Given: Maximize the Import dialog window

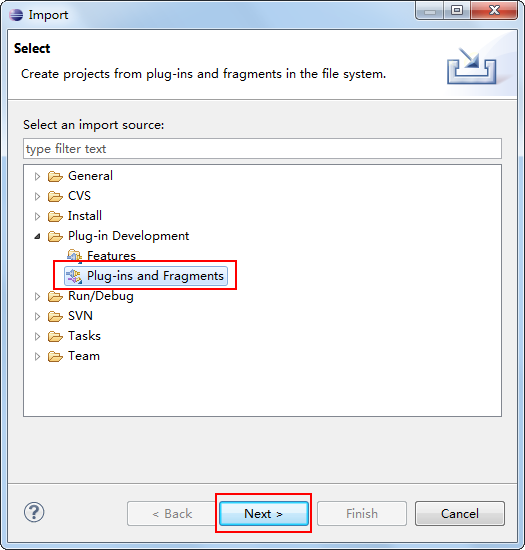Looking at the screenshot, I should pos(457,11).
